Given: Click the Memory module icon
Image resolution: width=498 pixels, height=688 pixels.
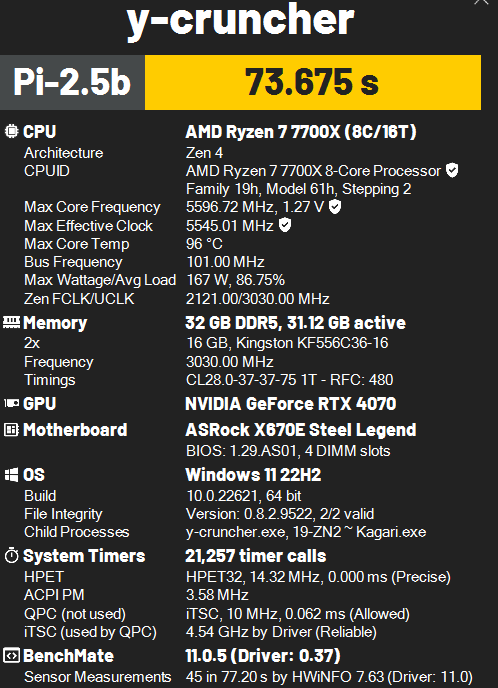Looking at the screenshot, I should (11, 322).
